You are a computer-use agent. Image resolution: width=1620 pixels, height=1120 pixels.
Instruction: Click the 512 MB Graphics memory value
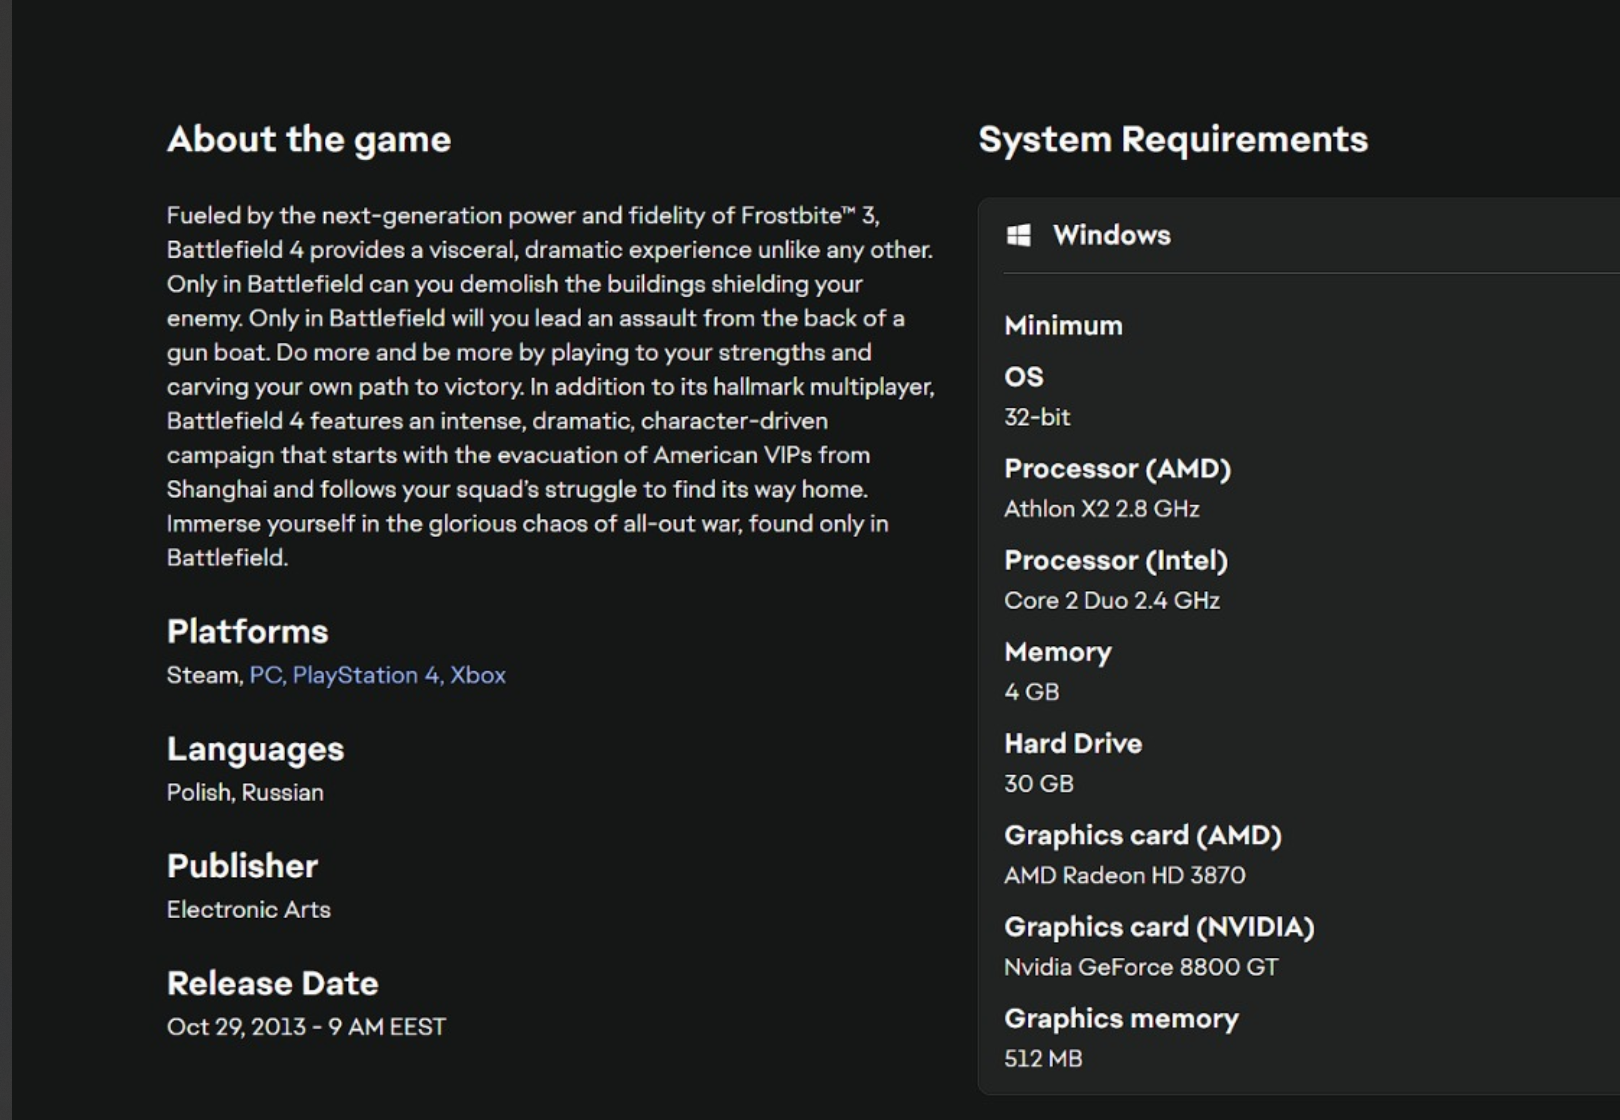pyautogui.click(x=1043, y=1058)
